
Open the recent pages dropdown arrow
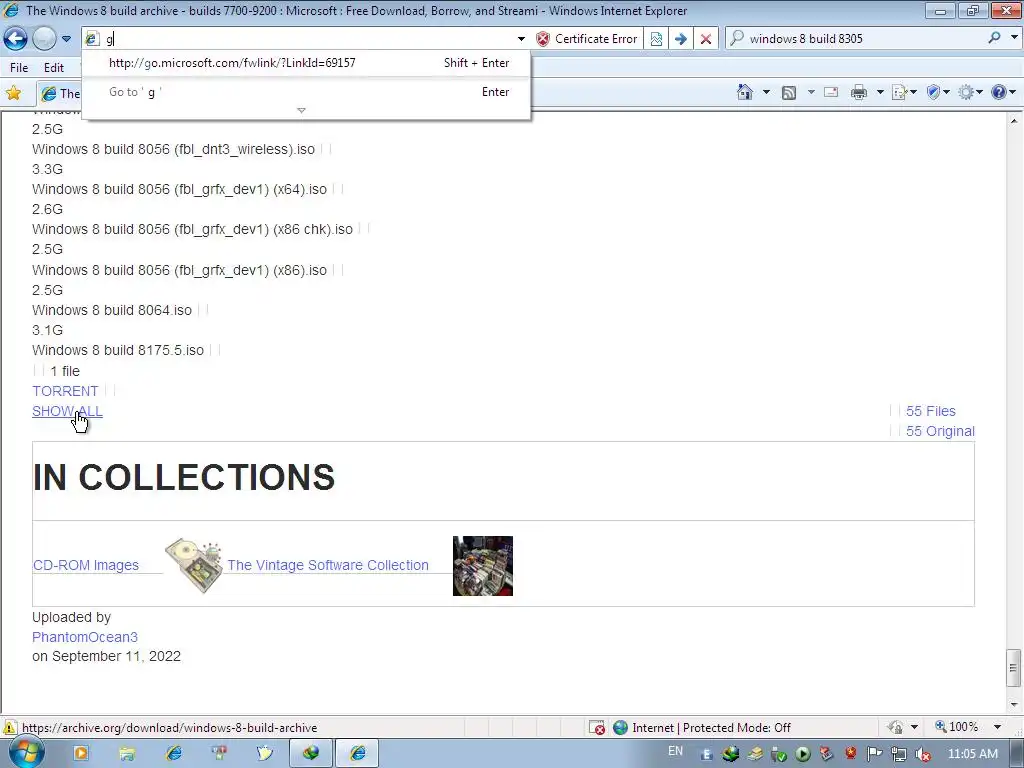[x=66, y=39]
